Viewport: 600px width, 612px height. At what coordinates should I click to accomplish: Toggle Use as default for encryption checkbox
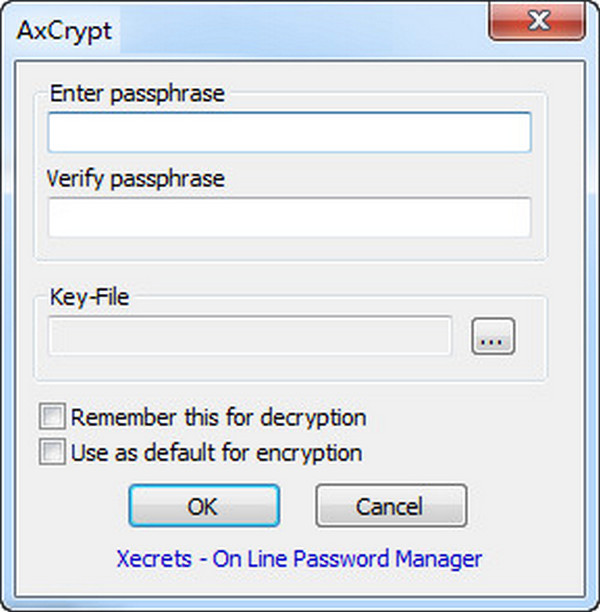click(x=53, y=452)
